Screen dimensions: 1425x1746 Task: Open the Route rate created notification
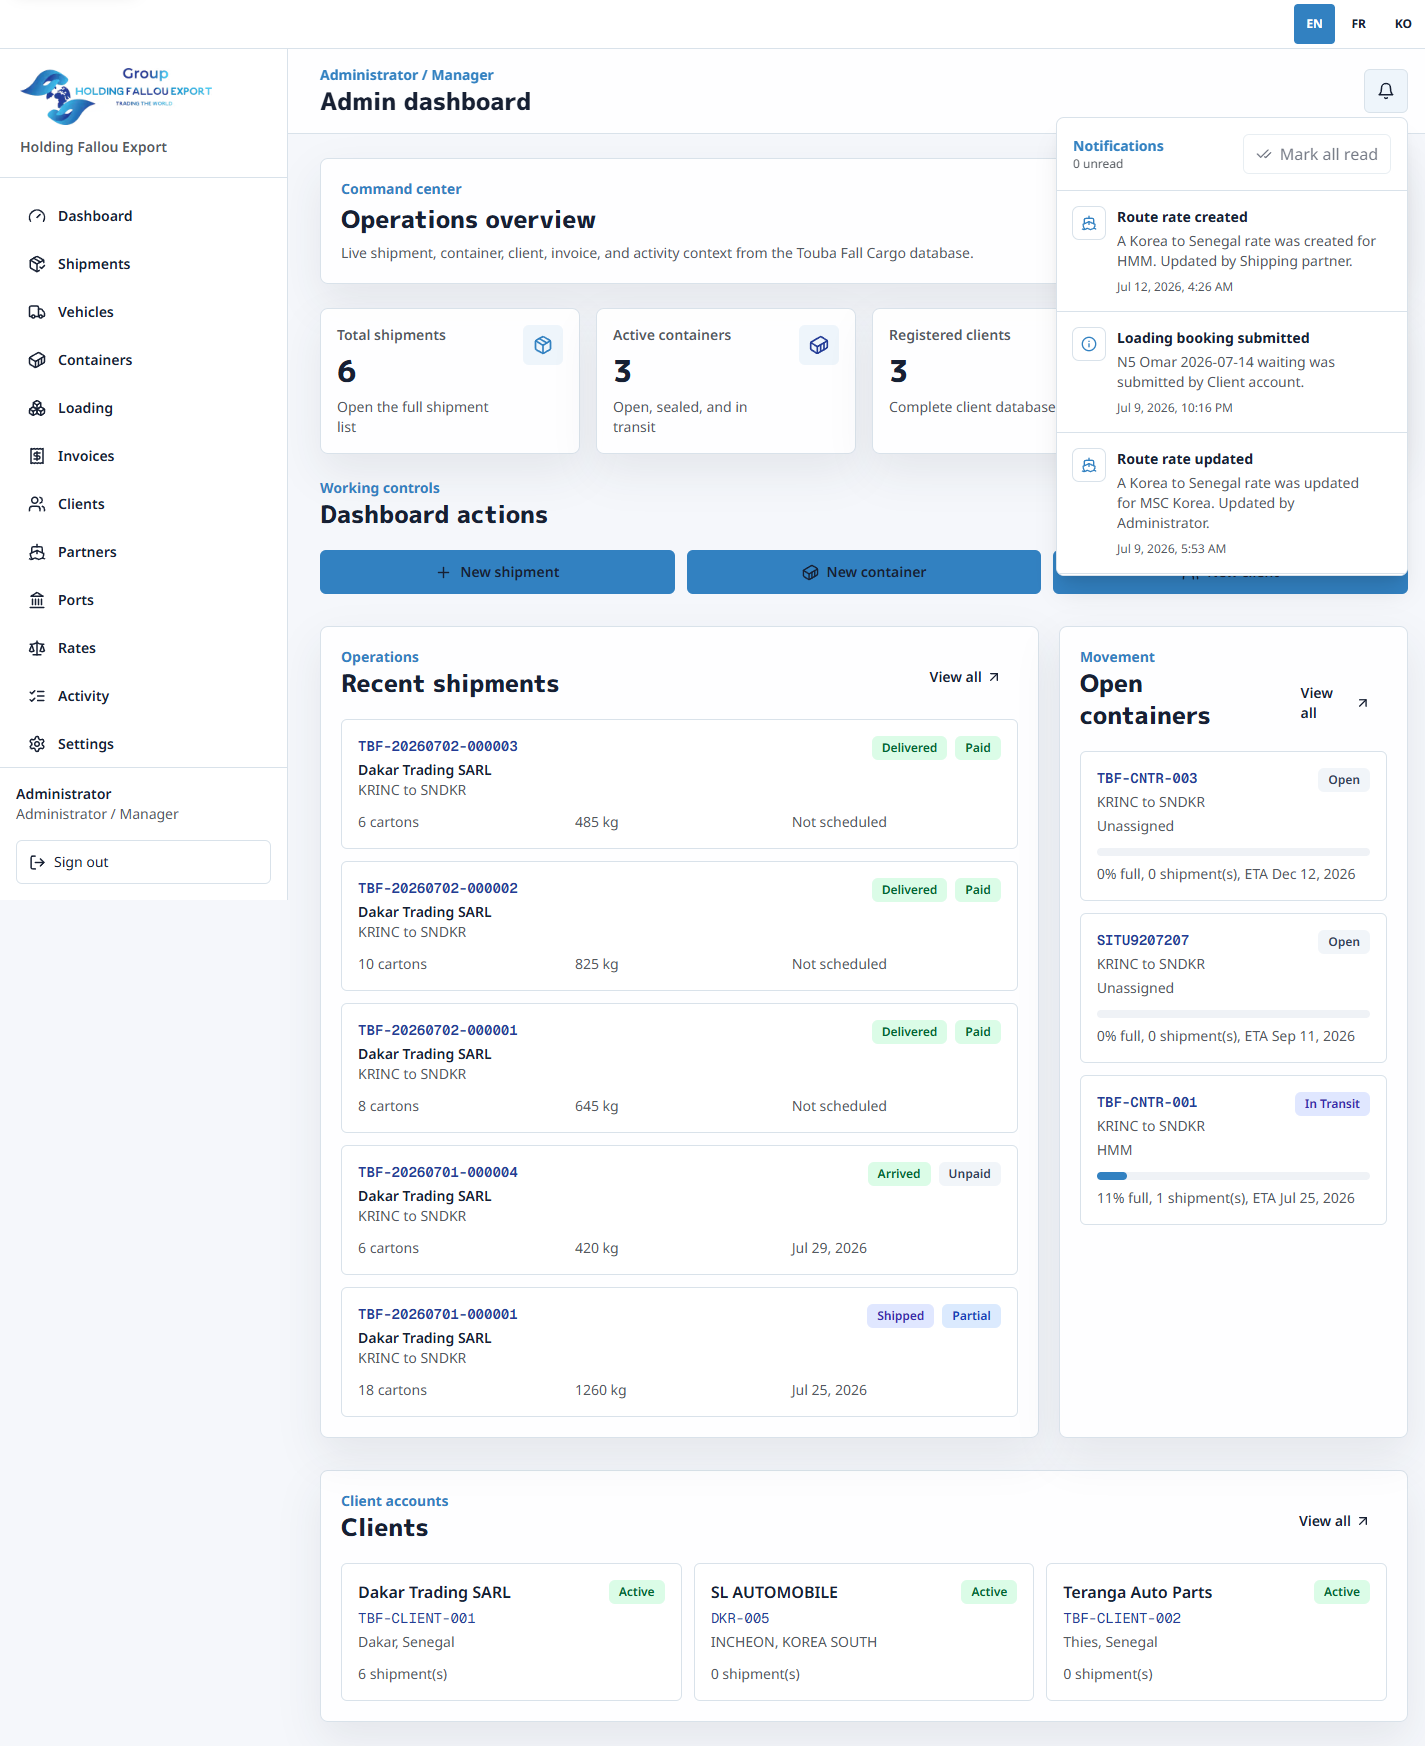pos(1232,251)
